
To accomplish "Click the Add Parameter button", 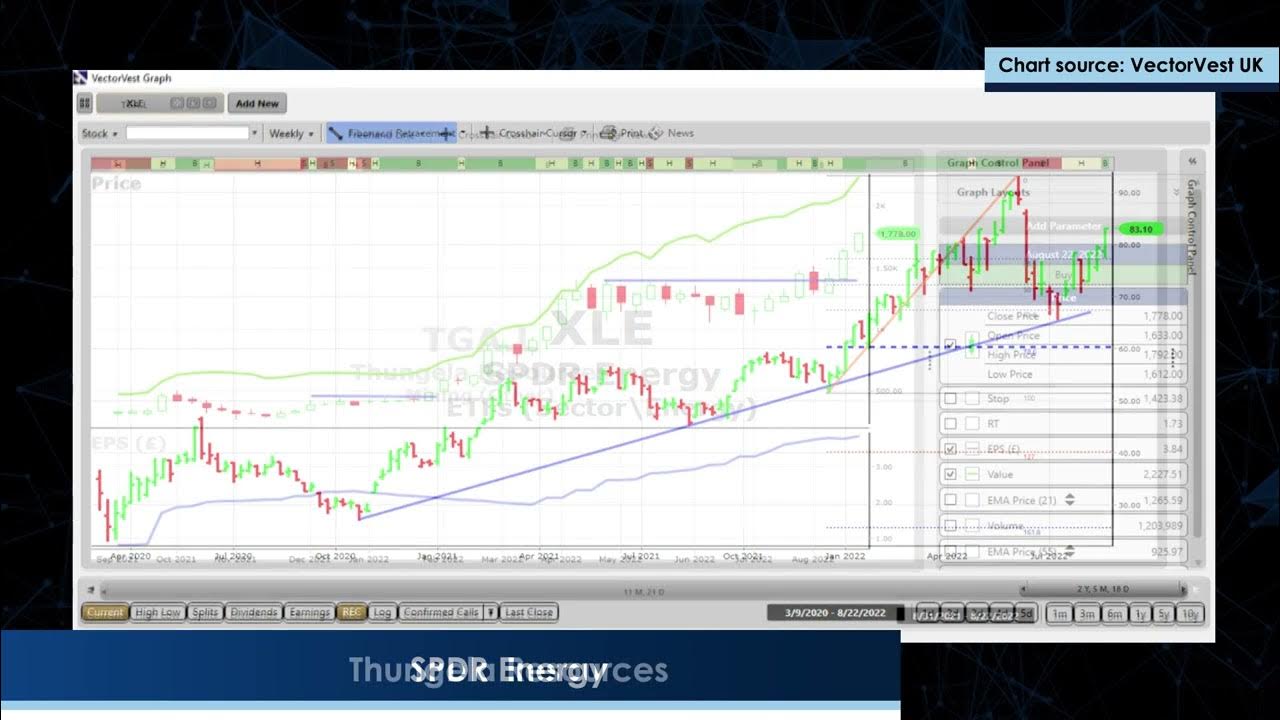I will click(x=1062, y=226).
